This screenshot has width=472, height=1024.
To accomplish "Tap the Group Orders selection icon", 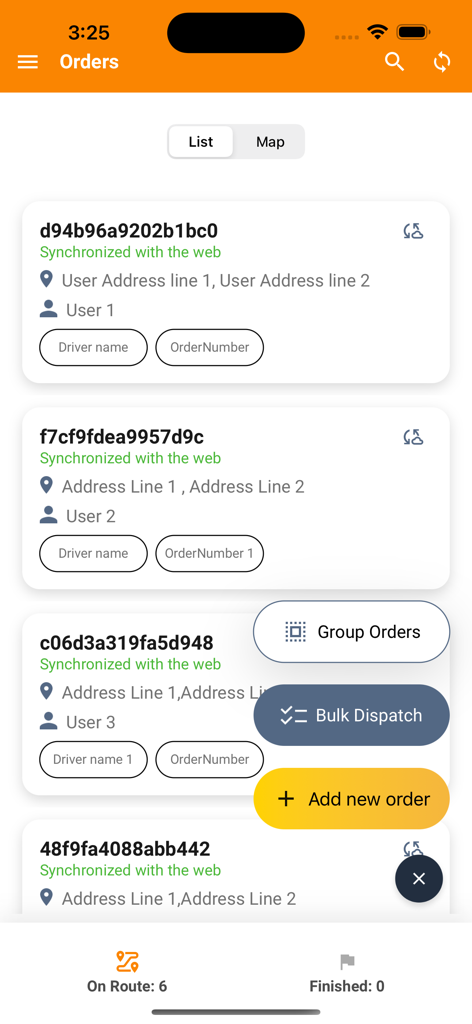I will tap(295, 632).
